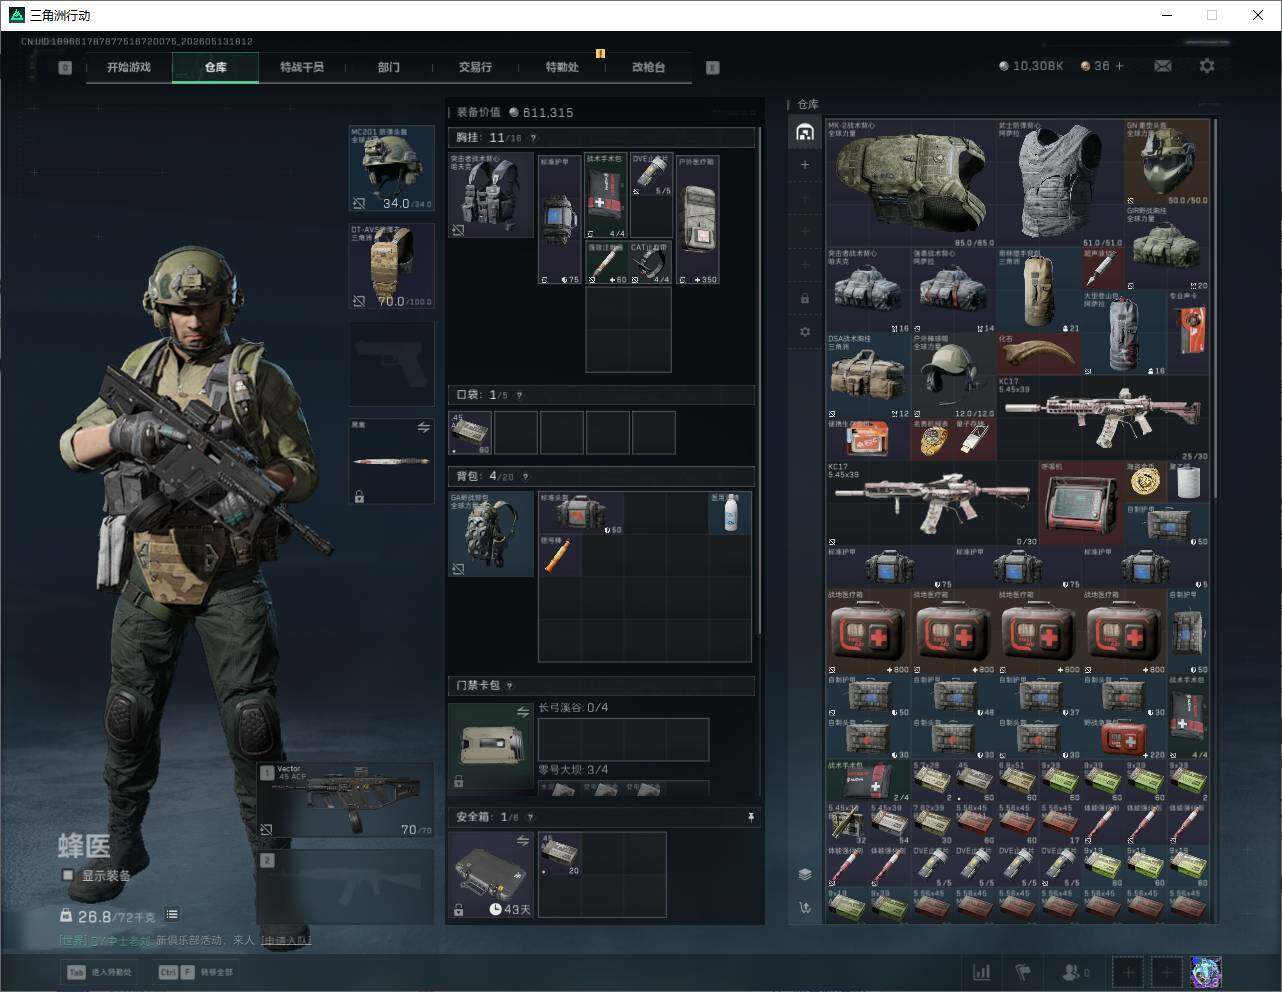Screen dimensions: 1282x992
Task: Click the empty secondary weapon slot 2
Action: pyautogui.click(x=345, y=886)
